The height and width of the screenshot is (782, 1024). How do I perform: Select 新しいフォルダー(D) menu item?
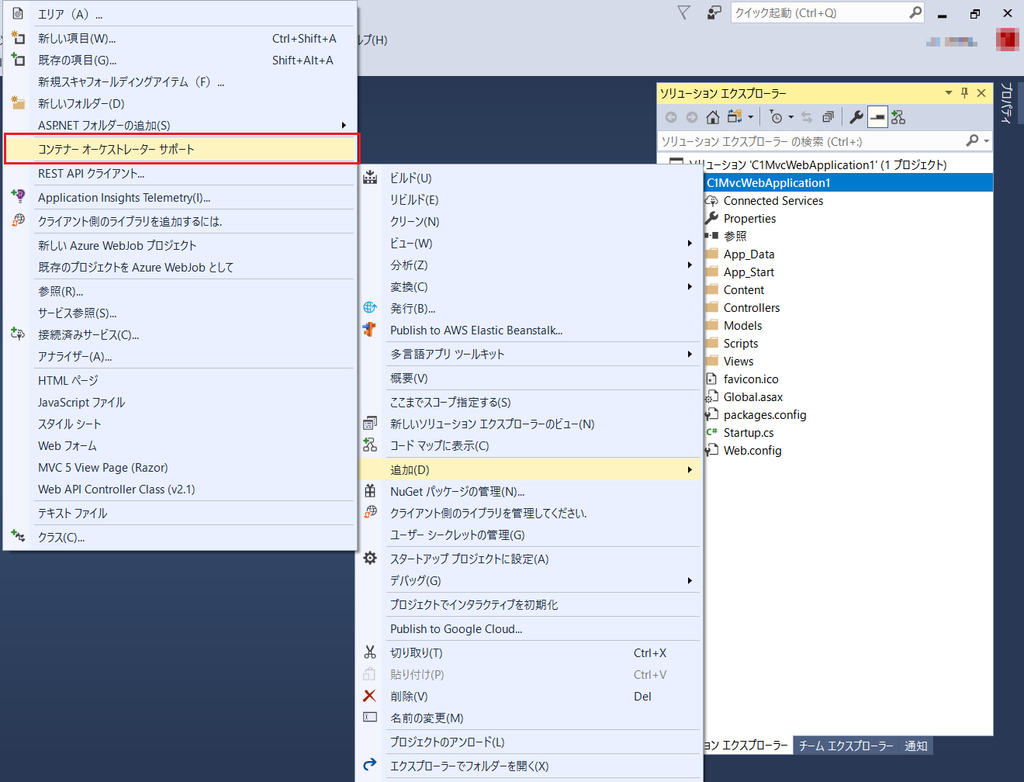[x=181, y=103]
